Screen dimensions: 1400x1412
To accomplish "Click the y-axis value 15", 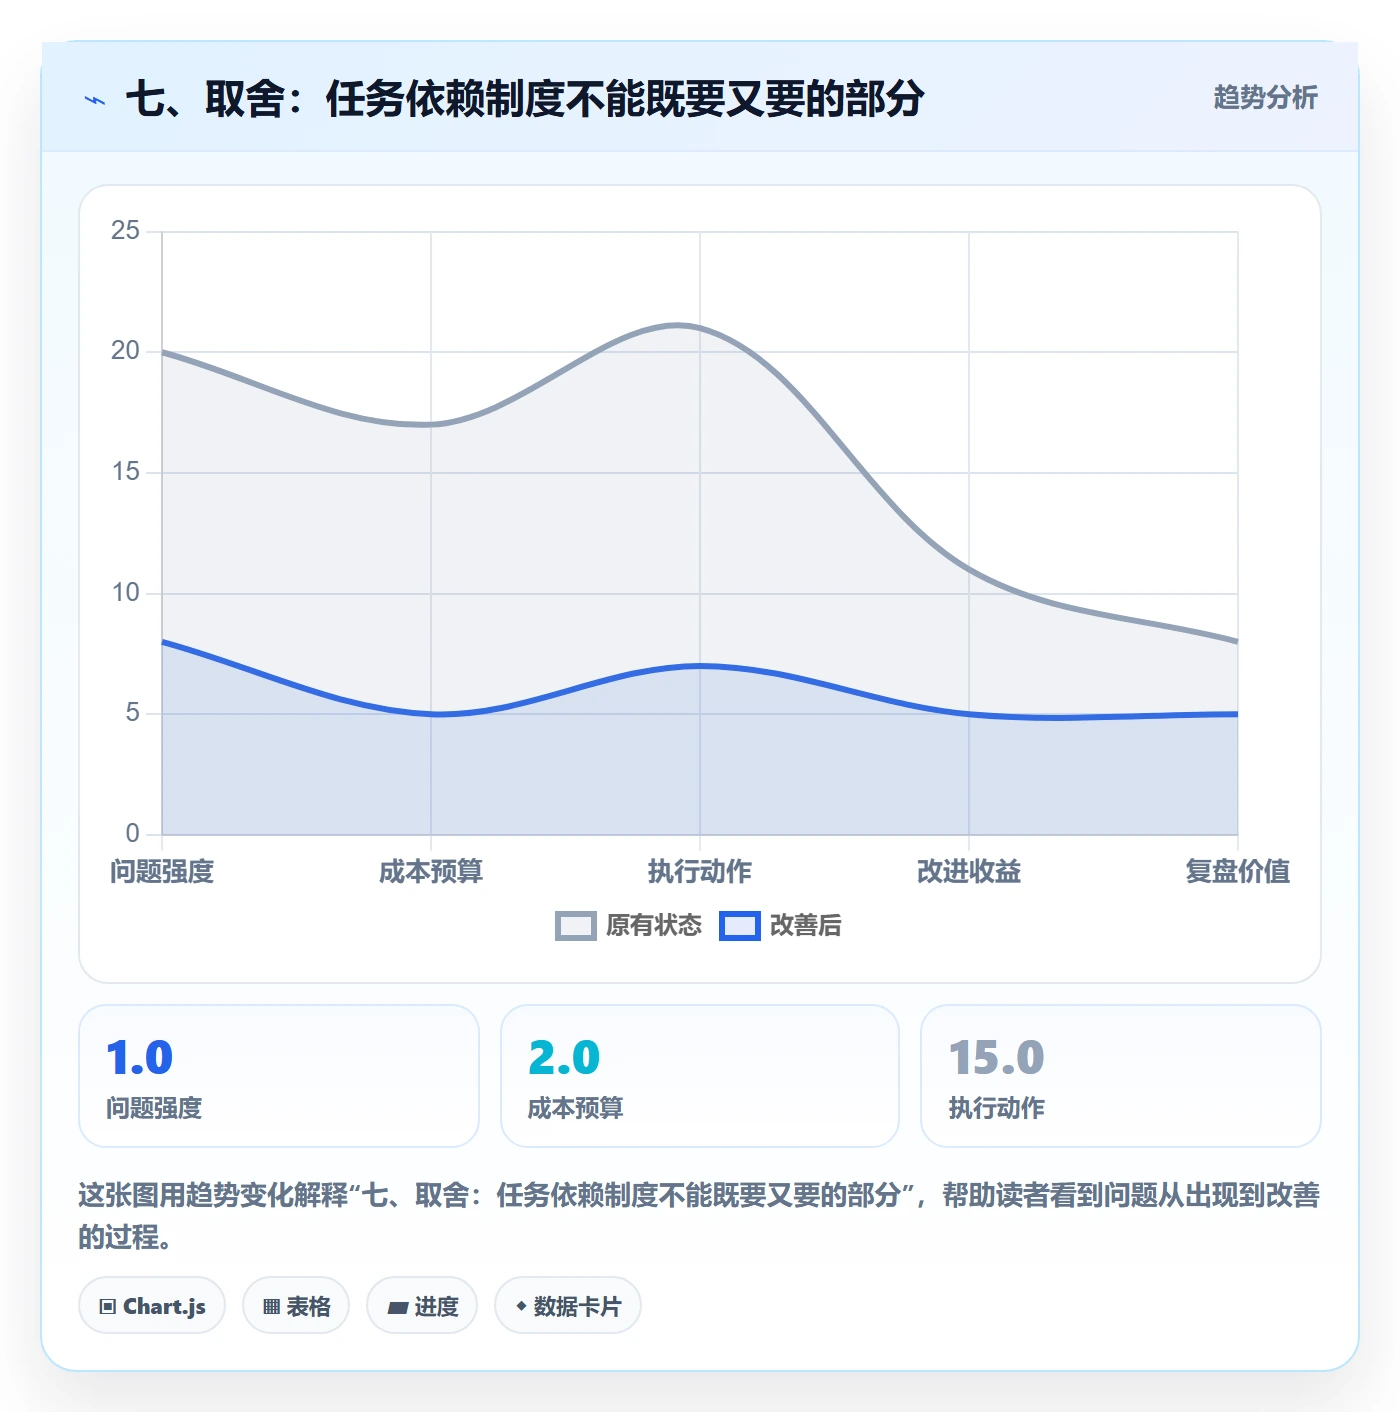I will [x=126, y=472].
